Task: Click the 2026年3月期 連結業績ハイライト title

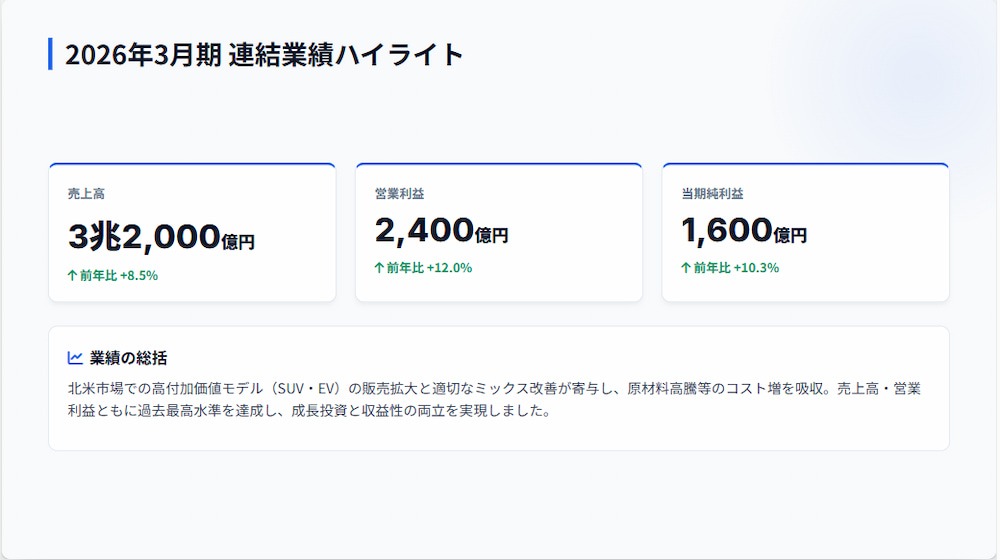Action: (264, 54)
